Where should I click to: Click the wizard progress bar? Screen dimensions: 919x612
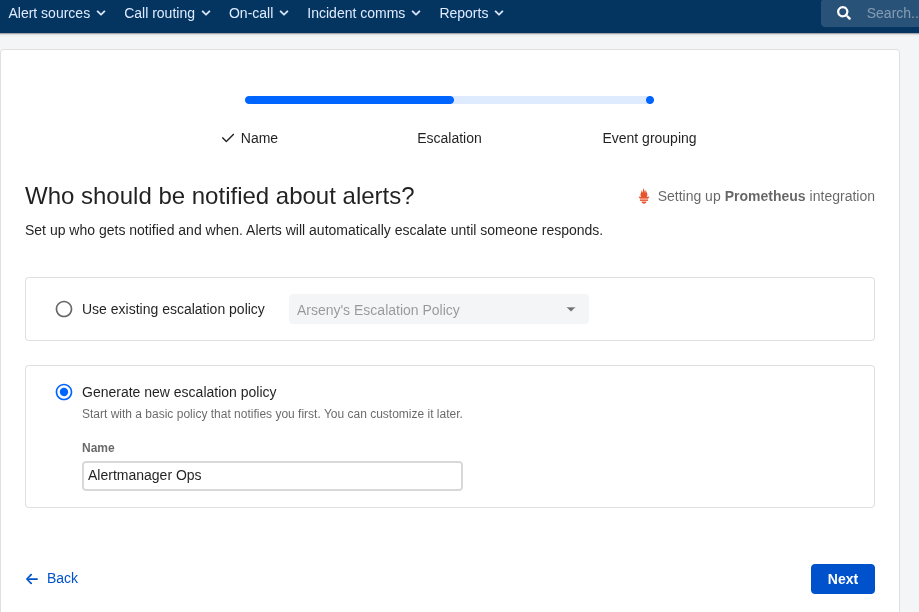coord(449,100)
